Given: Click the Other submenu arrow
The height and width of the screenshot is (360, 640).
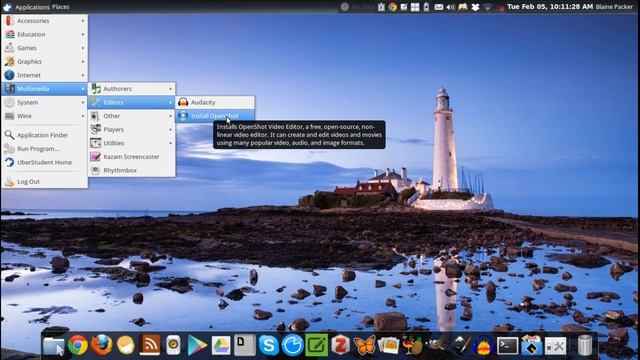Looking at the screenshot, I should pos(171,116).
